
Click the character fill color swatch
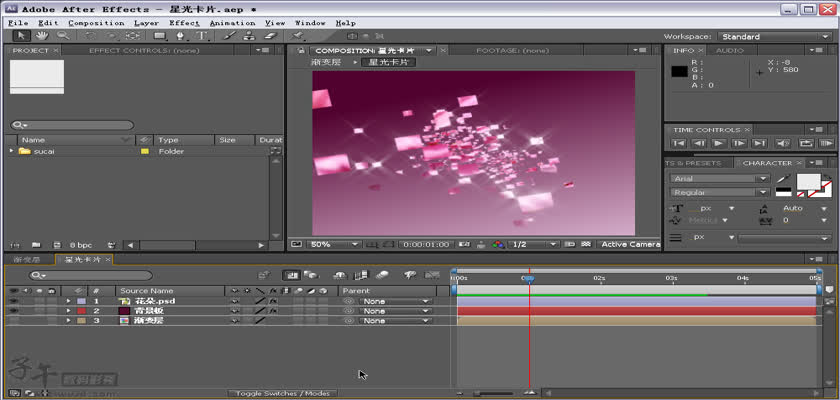pos(805,180)
